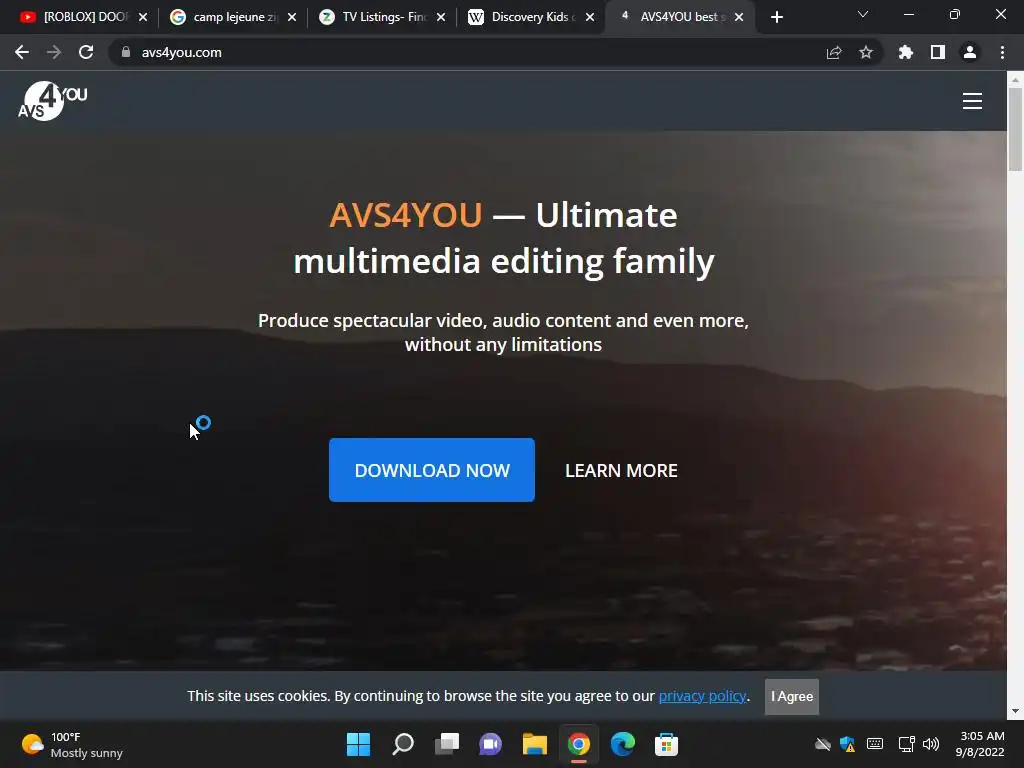Image resolution: width=1024 pixels, height=768 pixels.
Task: Close the camp lejeune tab
Action: click(292, 17)
